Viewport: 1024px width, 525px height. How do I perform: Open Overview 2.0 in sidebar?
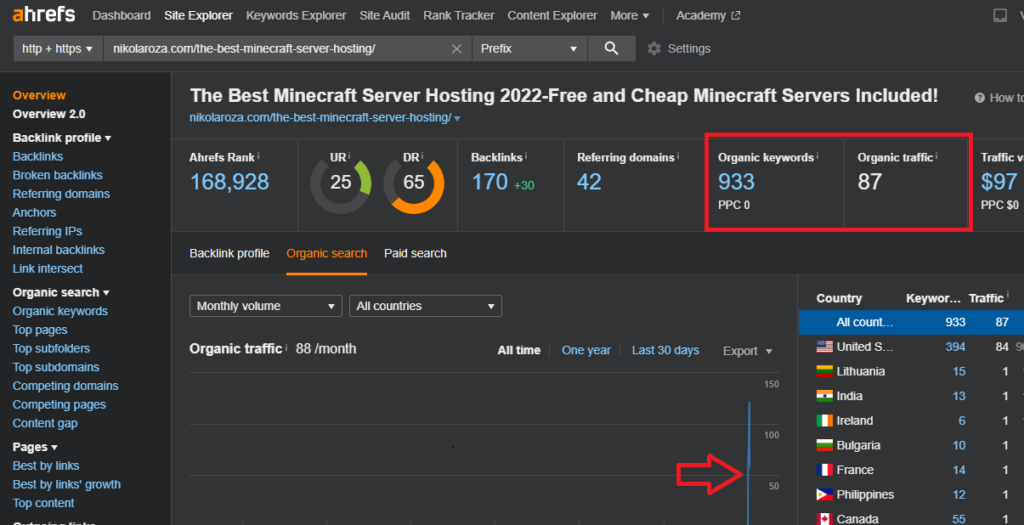[49, 114]
